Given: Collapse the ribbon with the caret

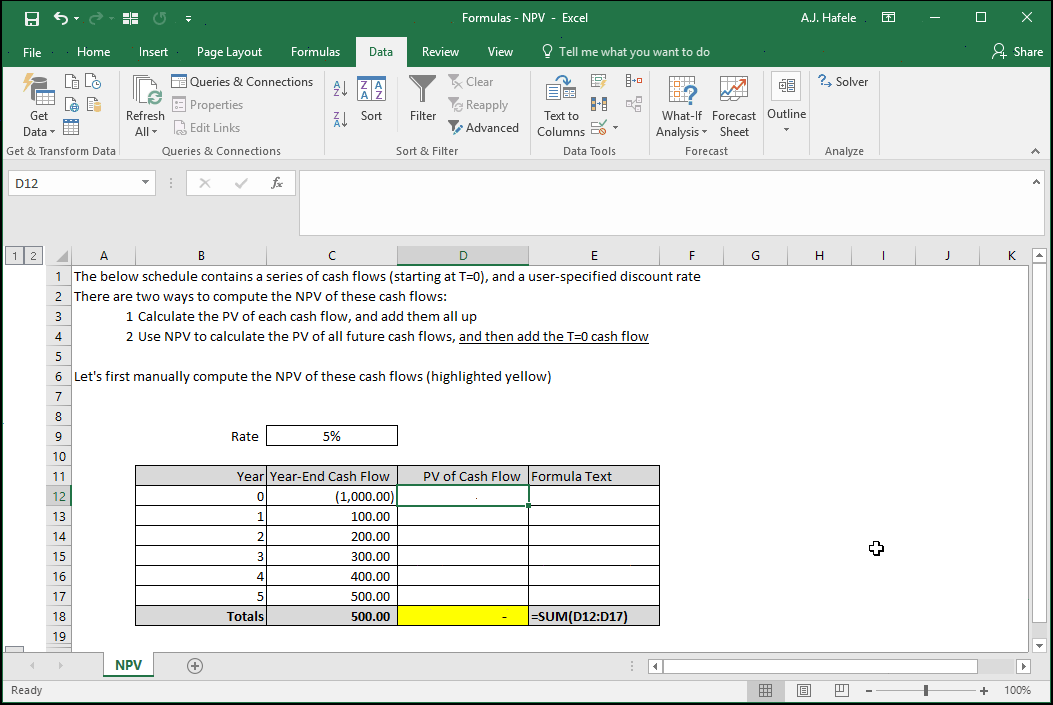Looking at the screenshot, I should 1035,152.
